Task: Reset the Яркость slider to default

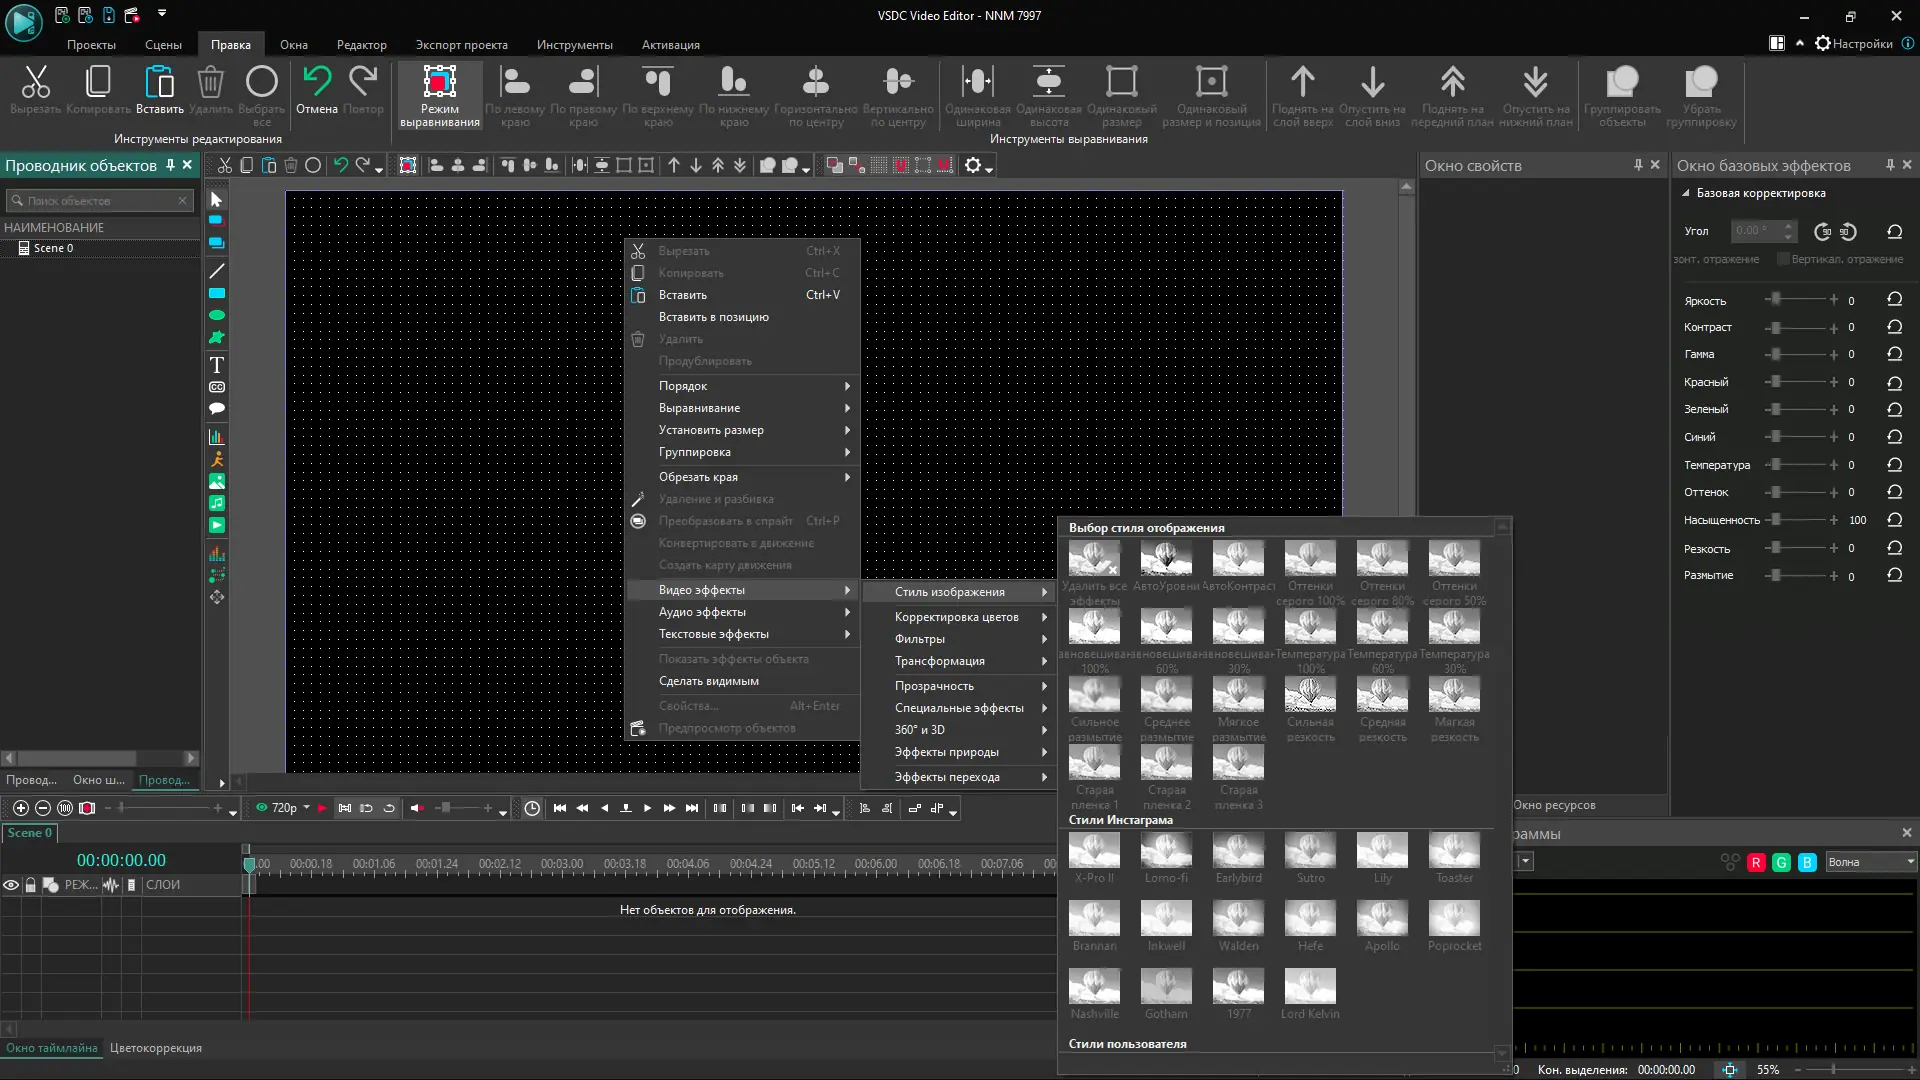Action: pyautogui.click(x=1895, y=299)
